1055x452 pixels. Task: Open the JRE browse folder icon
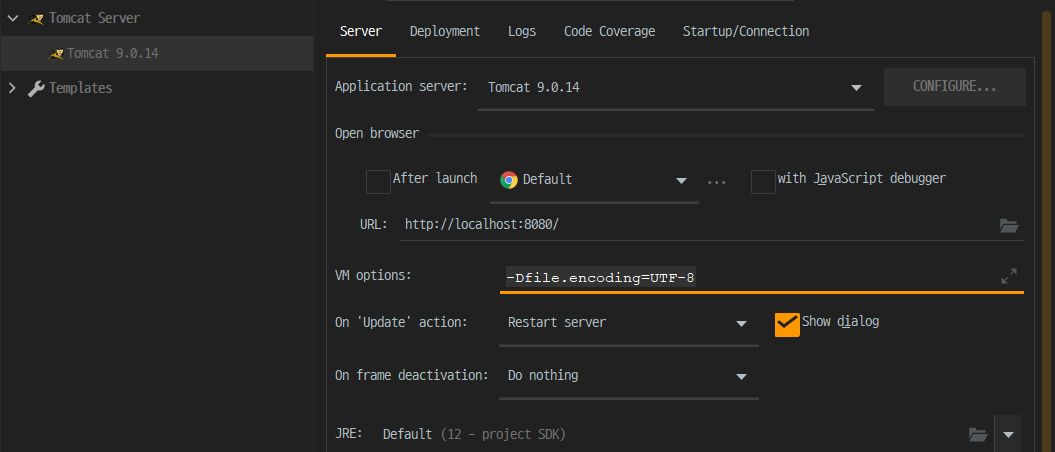[x=978, y=434]
